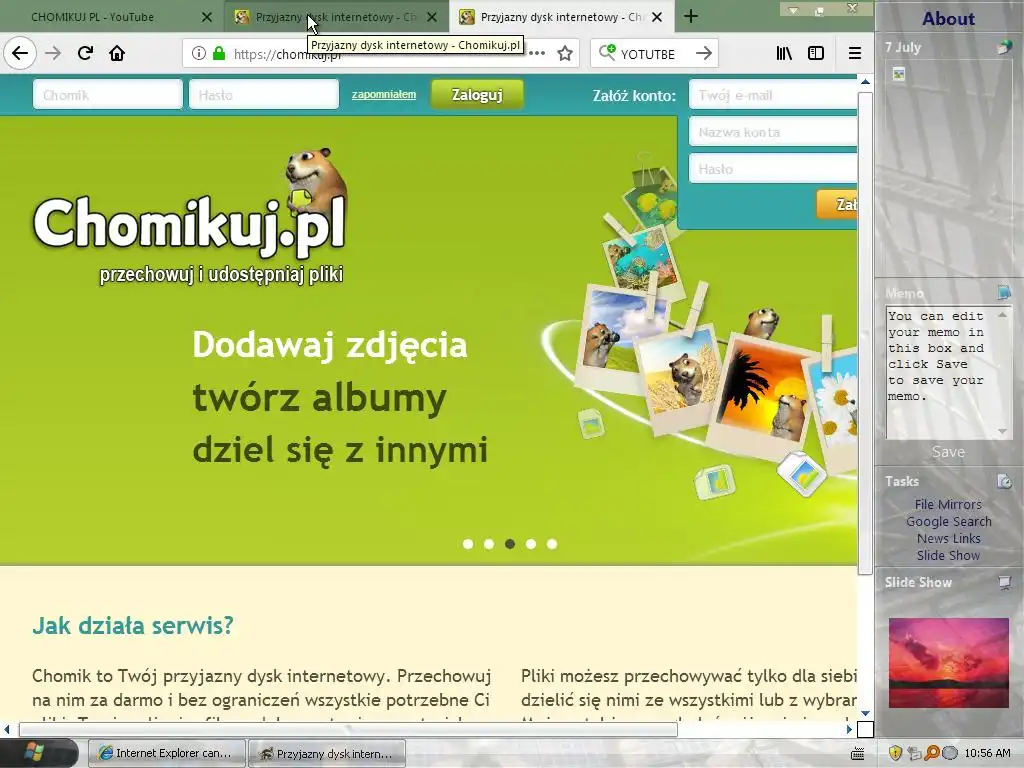Open File Mirrors task link
This screenshot has height=768, width=1024.
pyautogui.click(x=948, y=504)
